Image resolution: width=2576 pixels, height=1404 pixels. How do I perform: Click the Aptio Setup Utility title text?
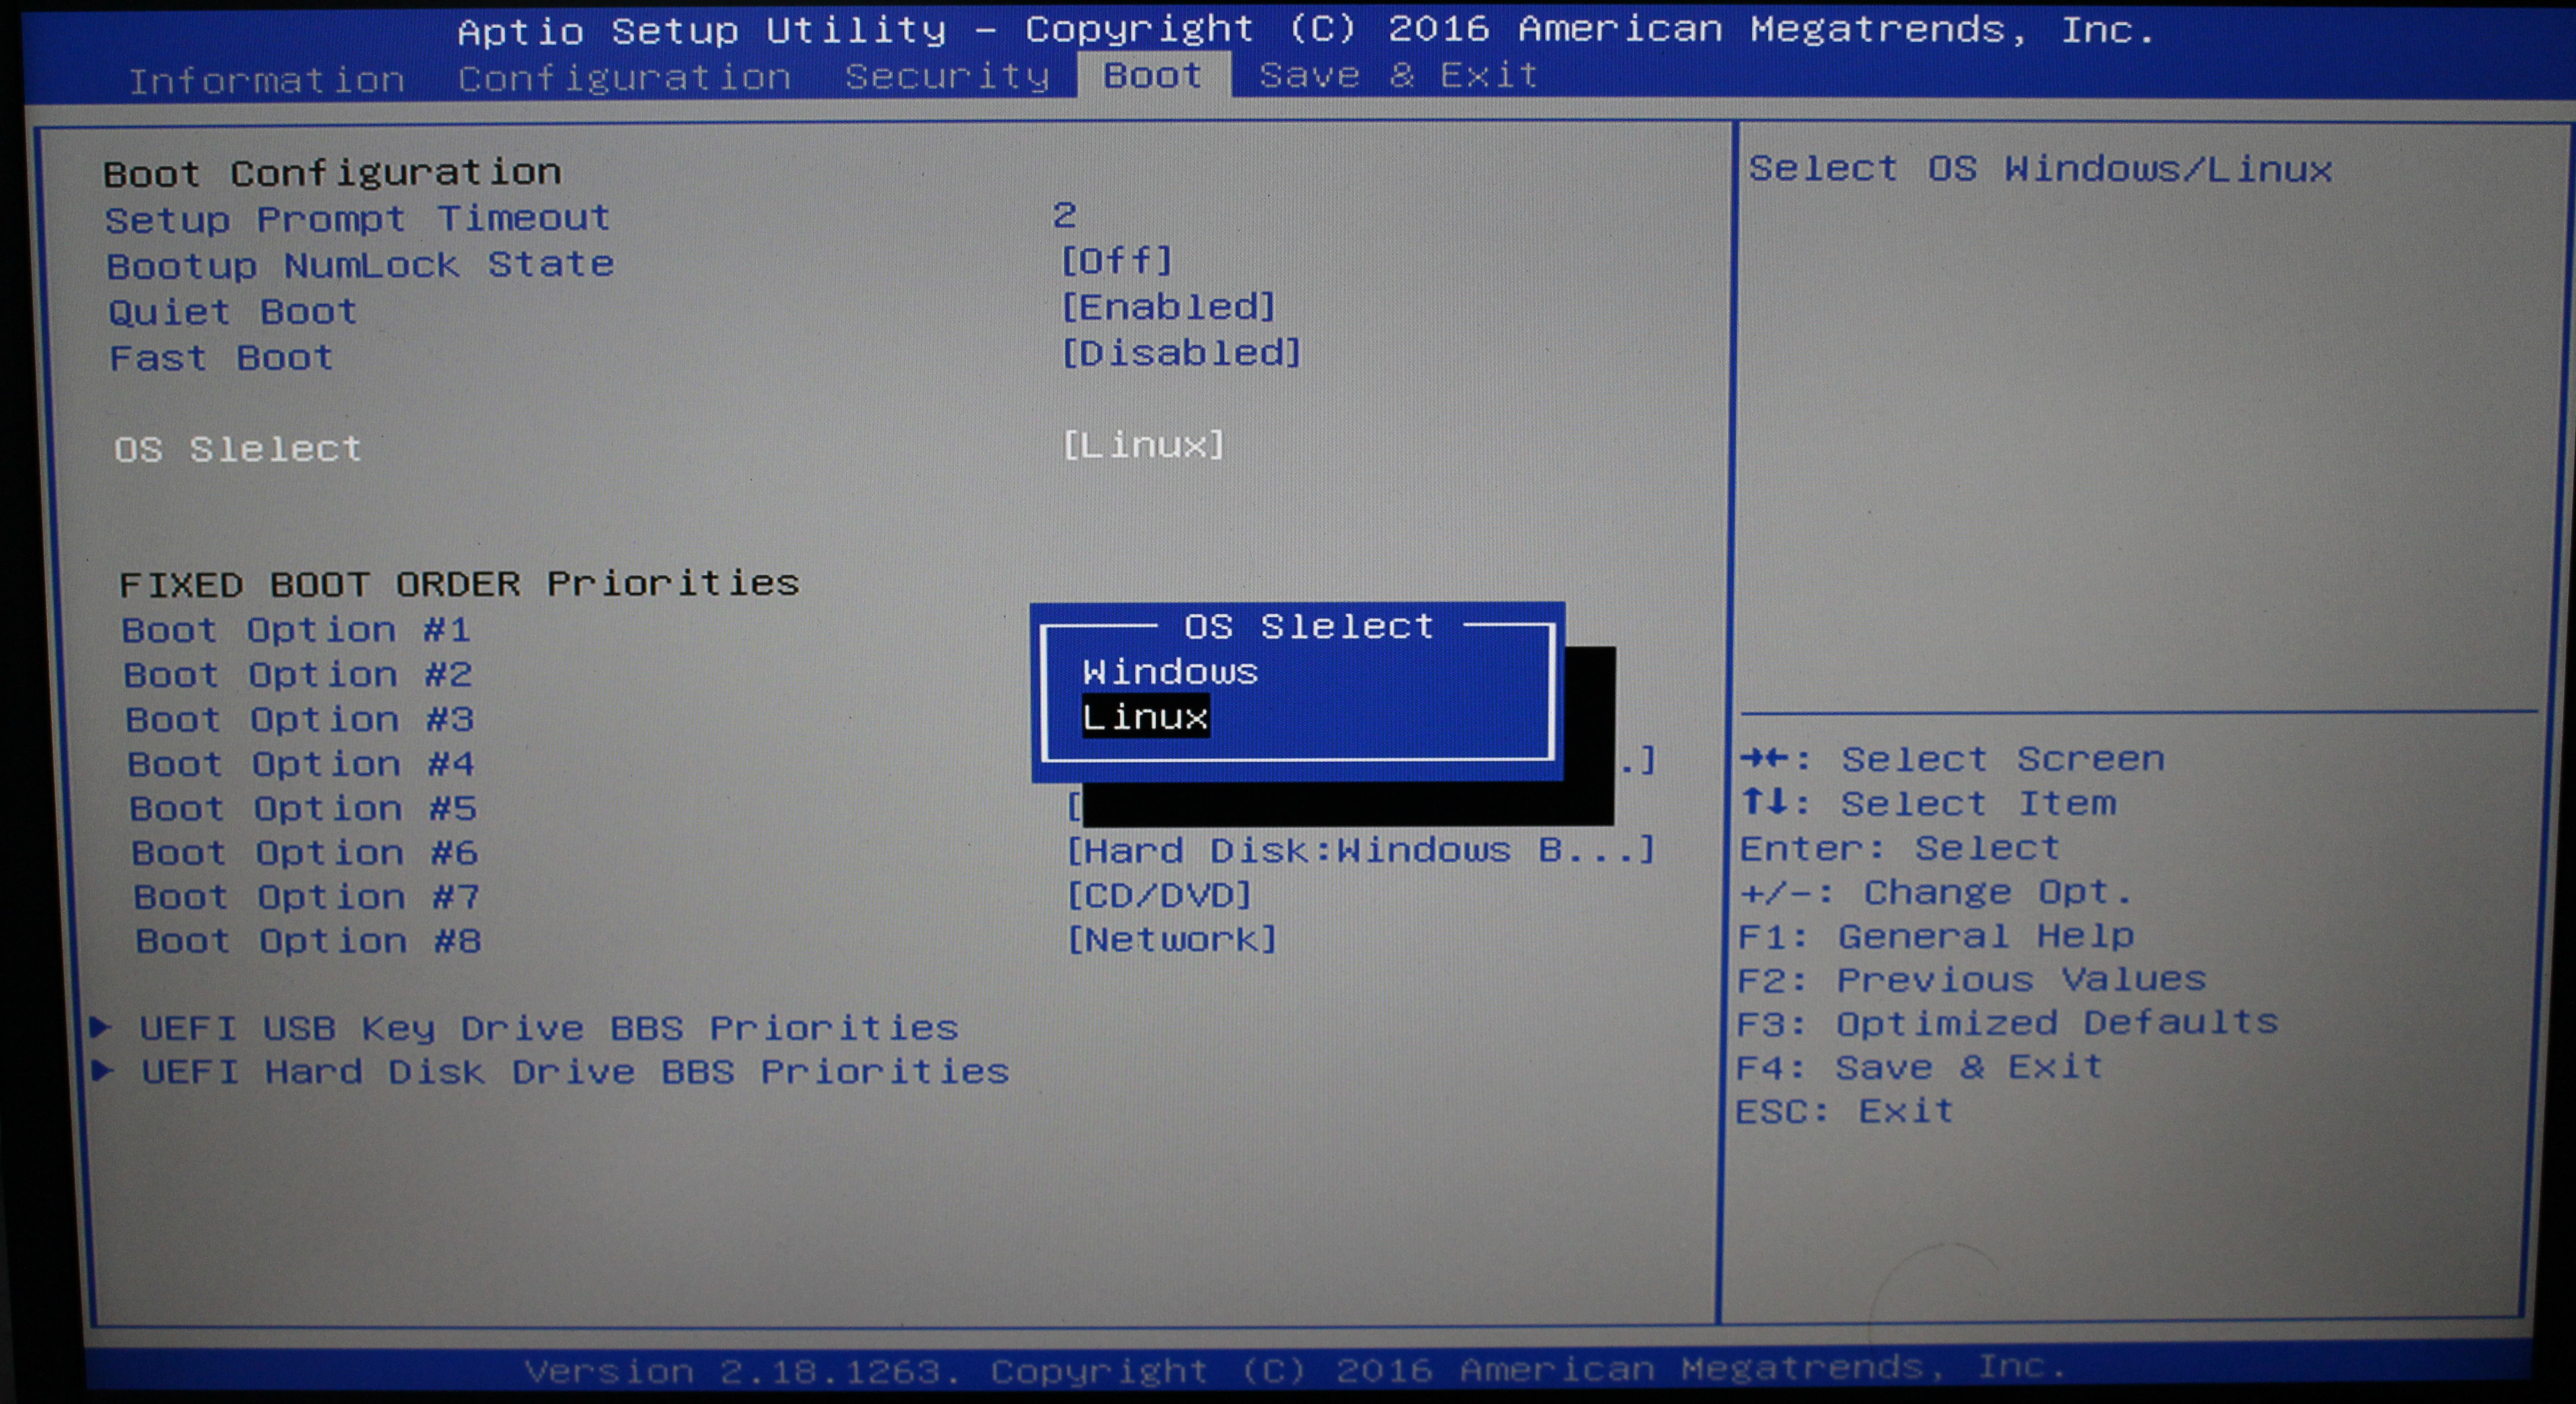pyautogui.click(x=1305, y=30)
